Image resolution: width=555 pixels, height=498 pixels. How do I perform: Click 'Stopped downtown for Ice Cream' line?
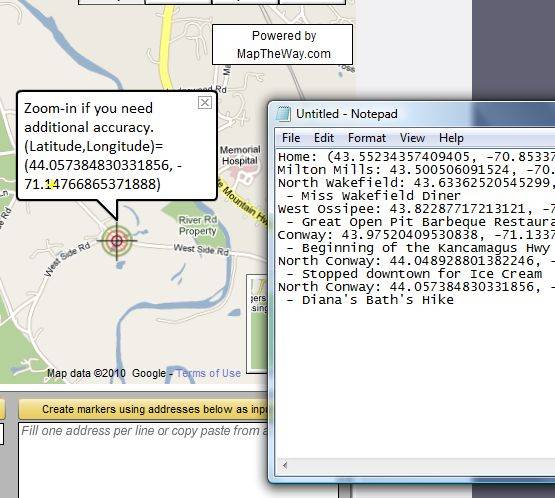(414, 274)
